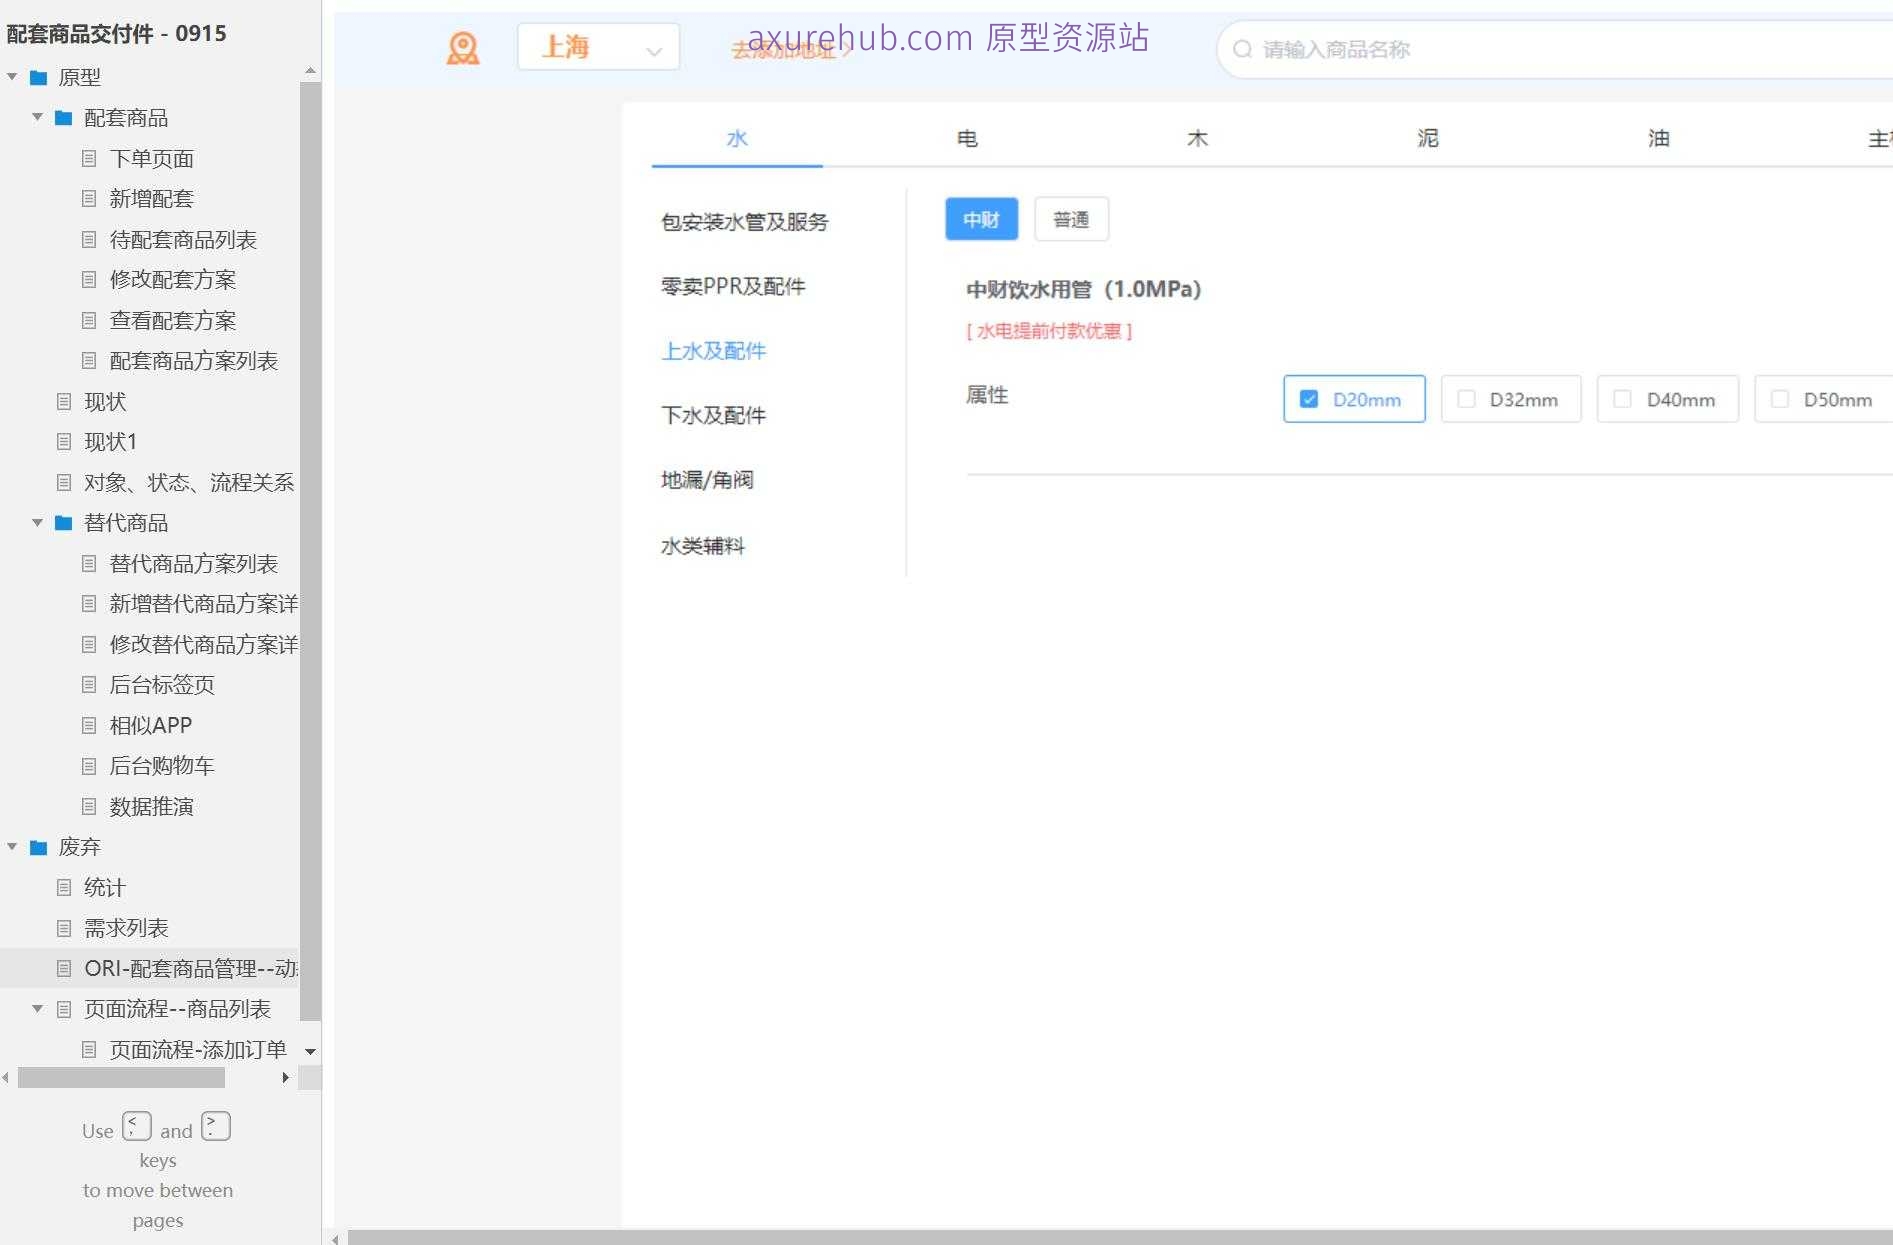This screenshot has width=1893, height=1245.
Task: Collapse the 原型 tree node
Action: click(x=11, y=75)
